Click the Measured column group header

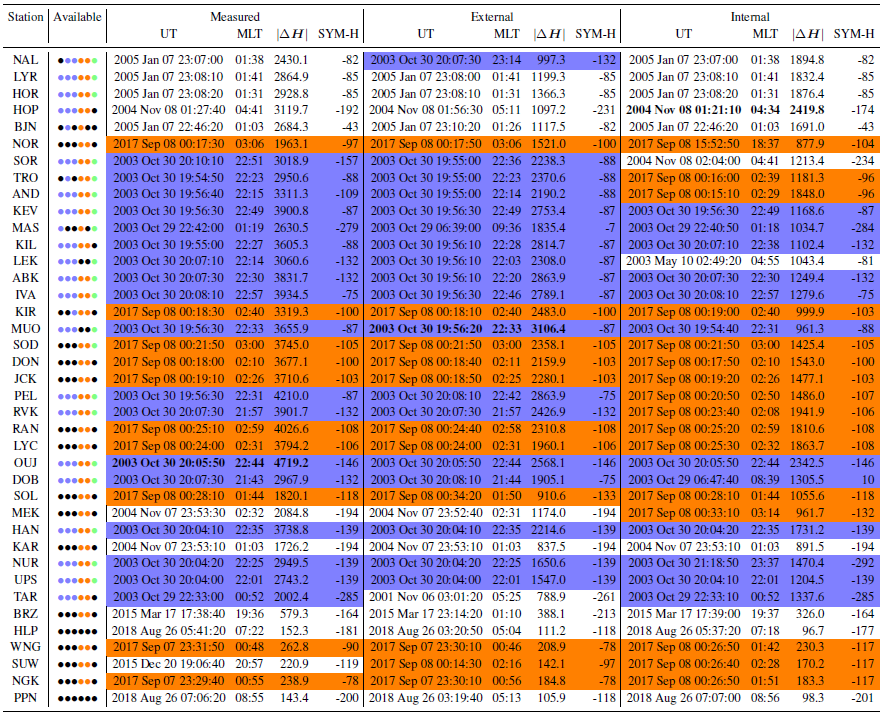pyautogui.click(x=235, y=17)
